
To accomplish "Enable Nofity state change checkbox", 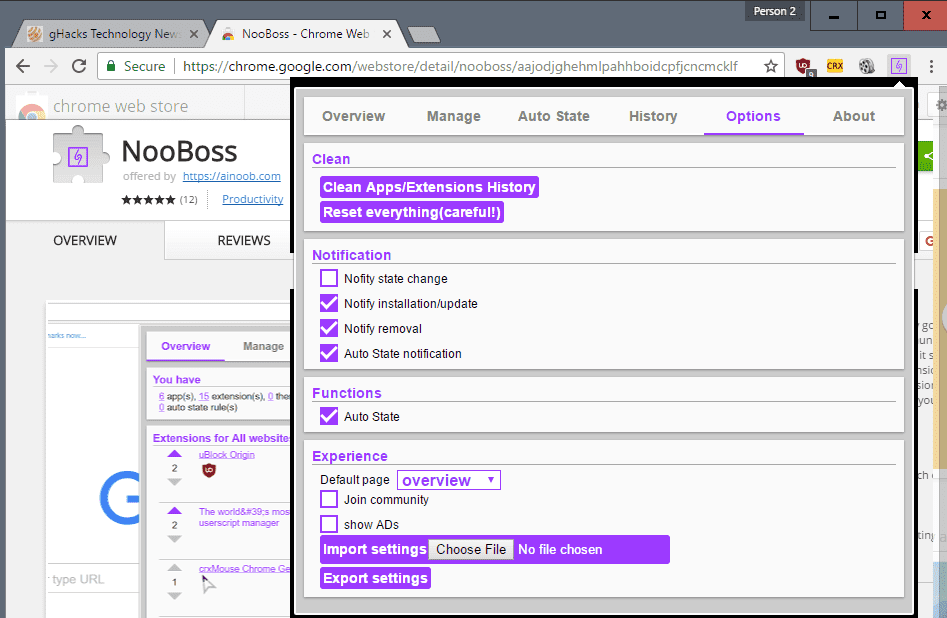I will [x=329, y=278].
